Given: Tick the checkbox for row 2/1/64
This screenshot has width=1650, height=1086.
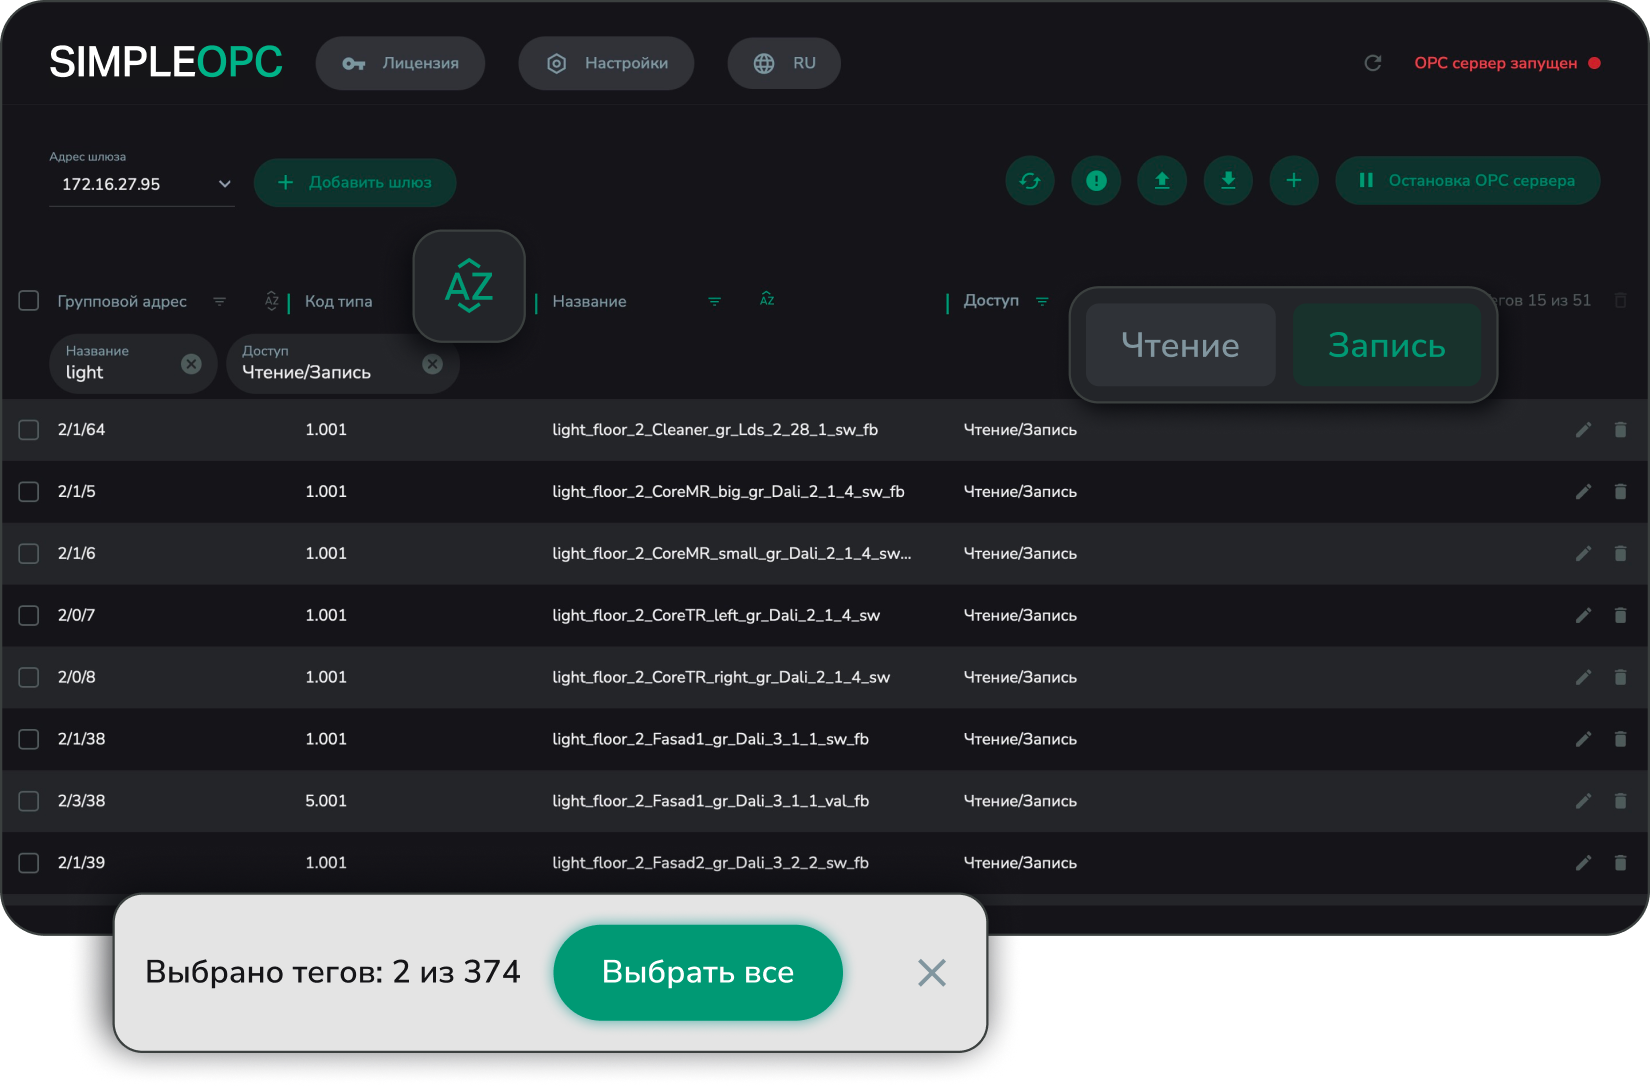Looking at the screenshot, I should click(29, 430).
